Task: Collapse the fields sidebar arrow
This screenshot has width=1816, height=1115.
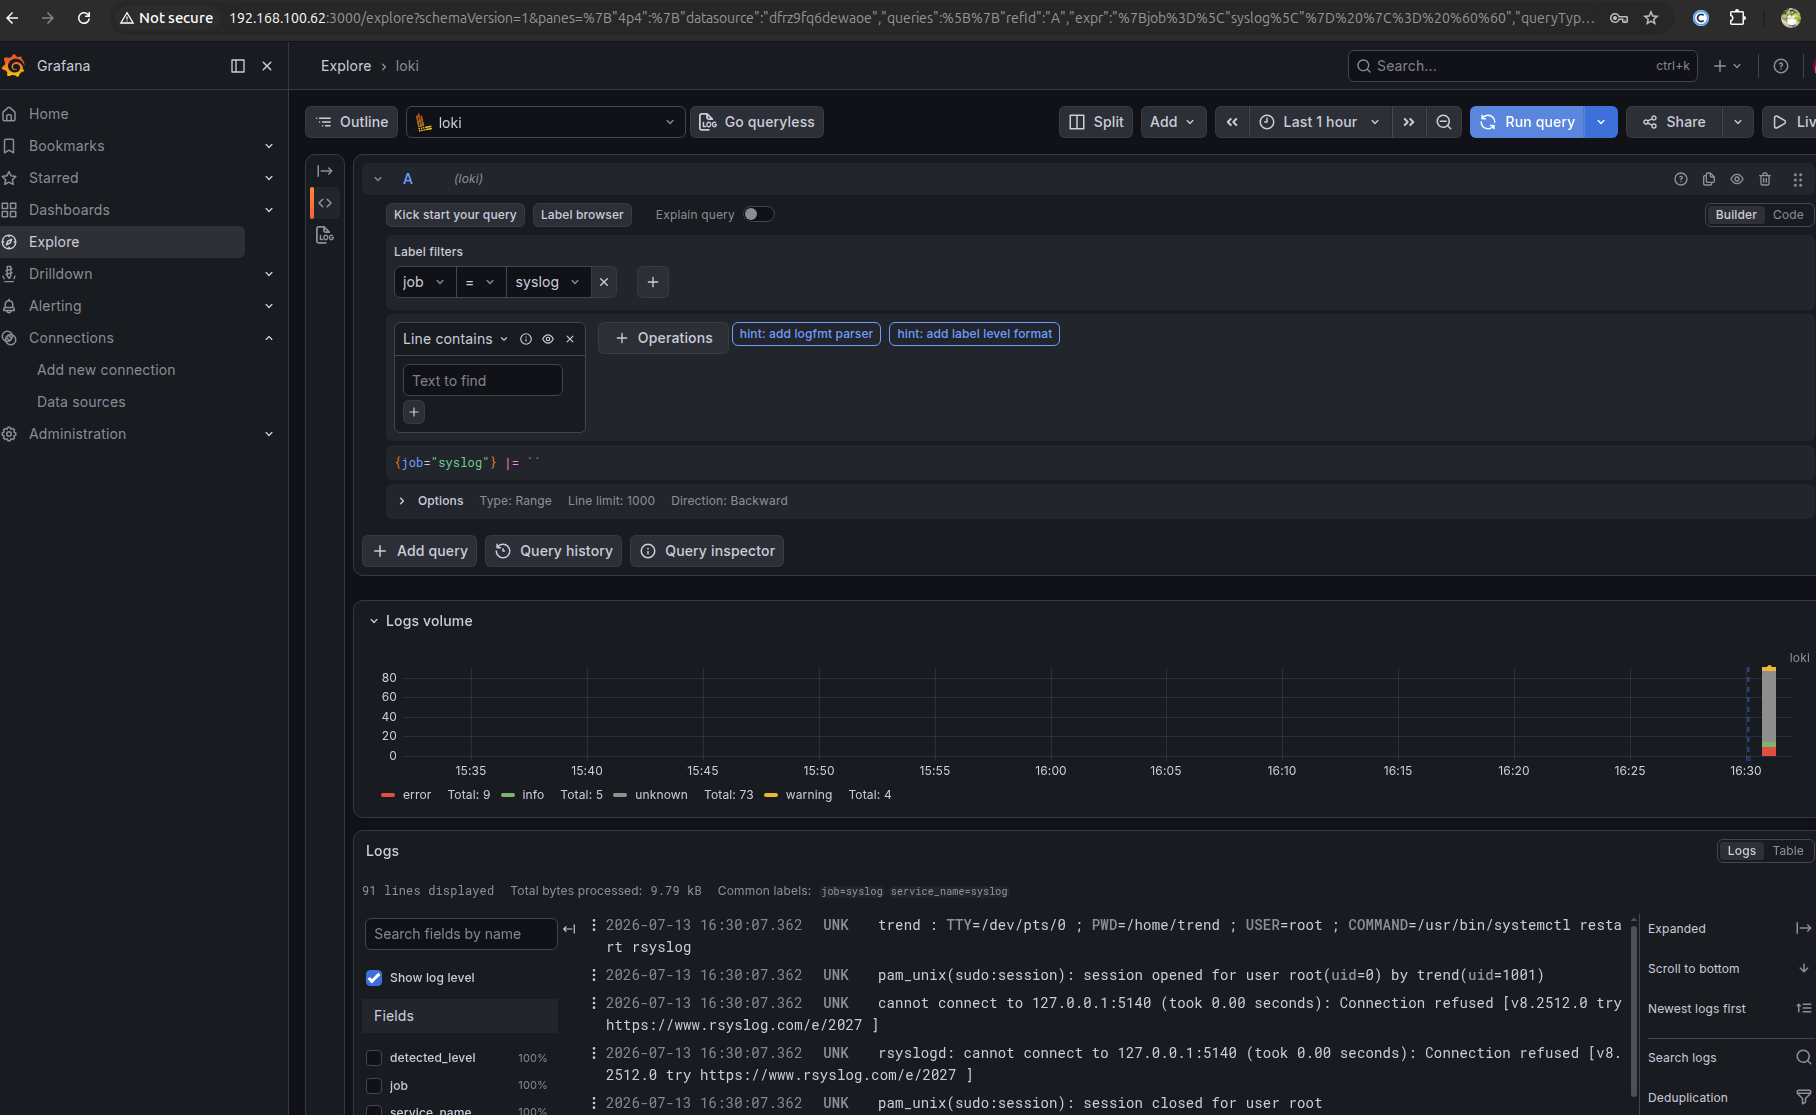Action: [x=569, y=929]
